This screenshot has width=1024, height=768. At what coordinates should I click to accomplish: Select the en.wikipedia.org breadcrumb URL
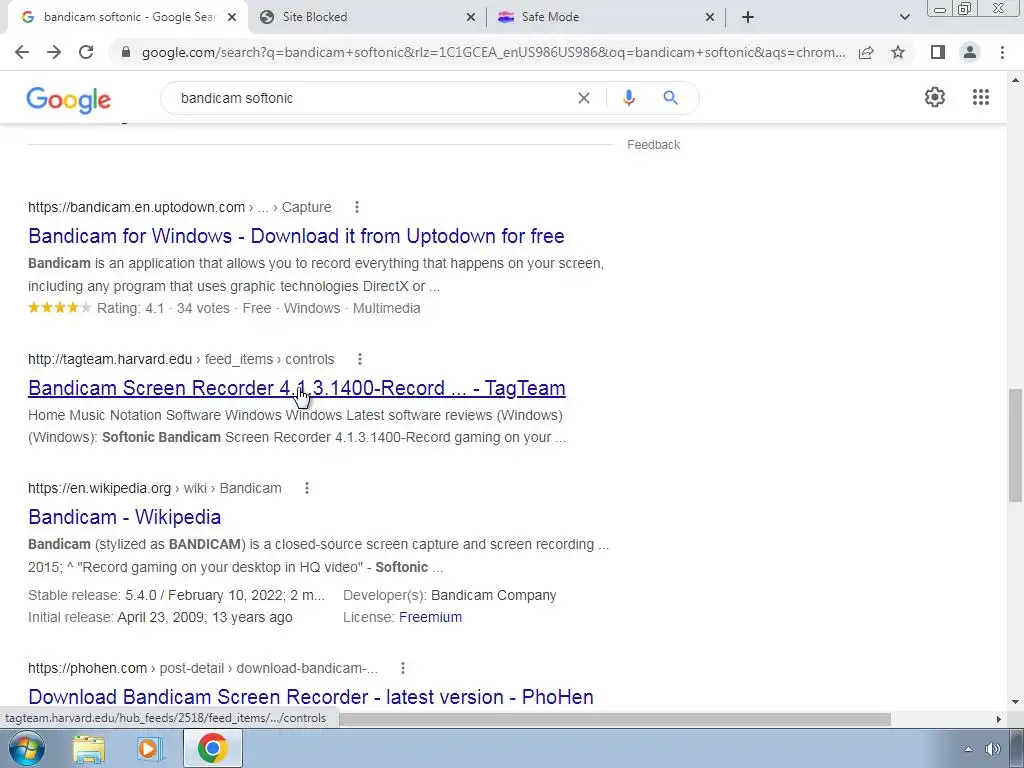(x=99, y=488)
